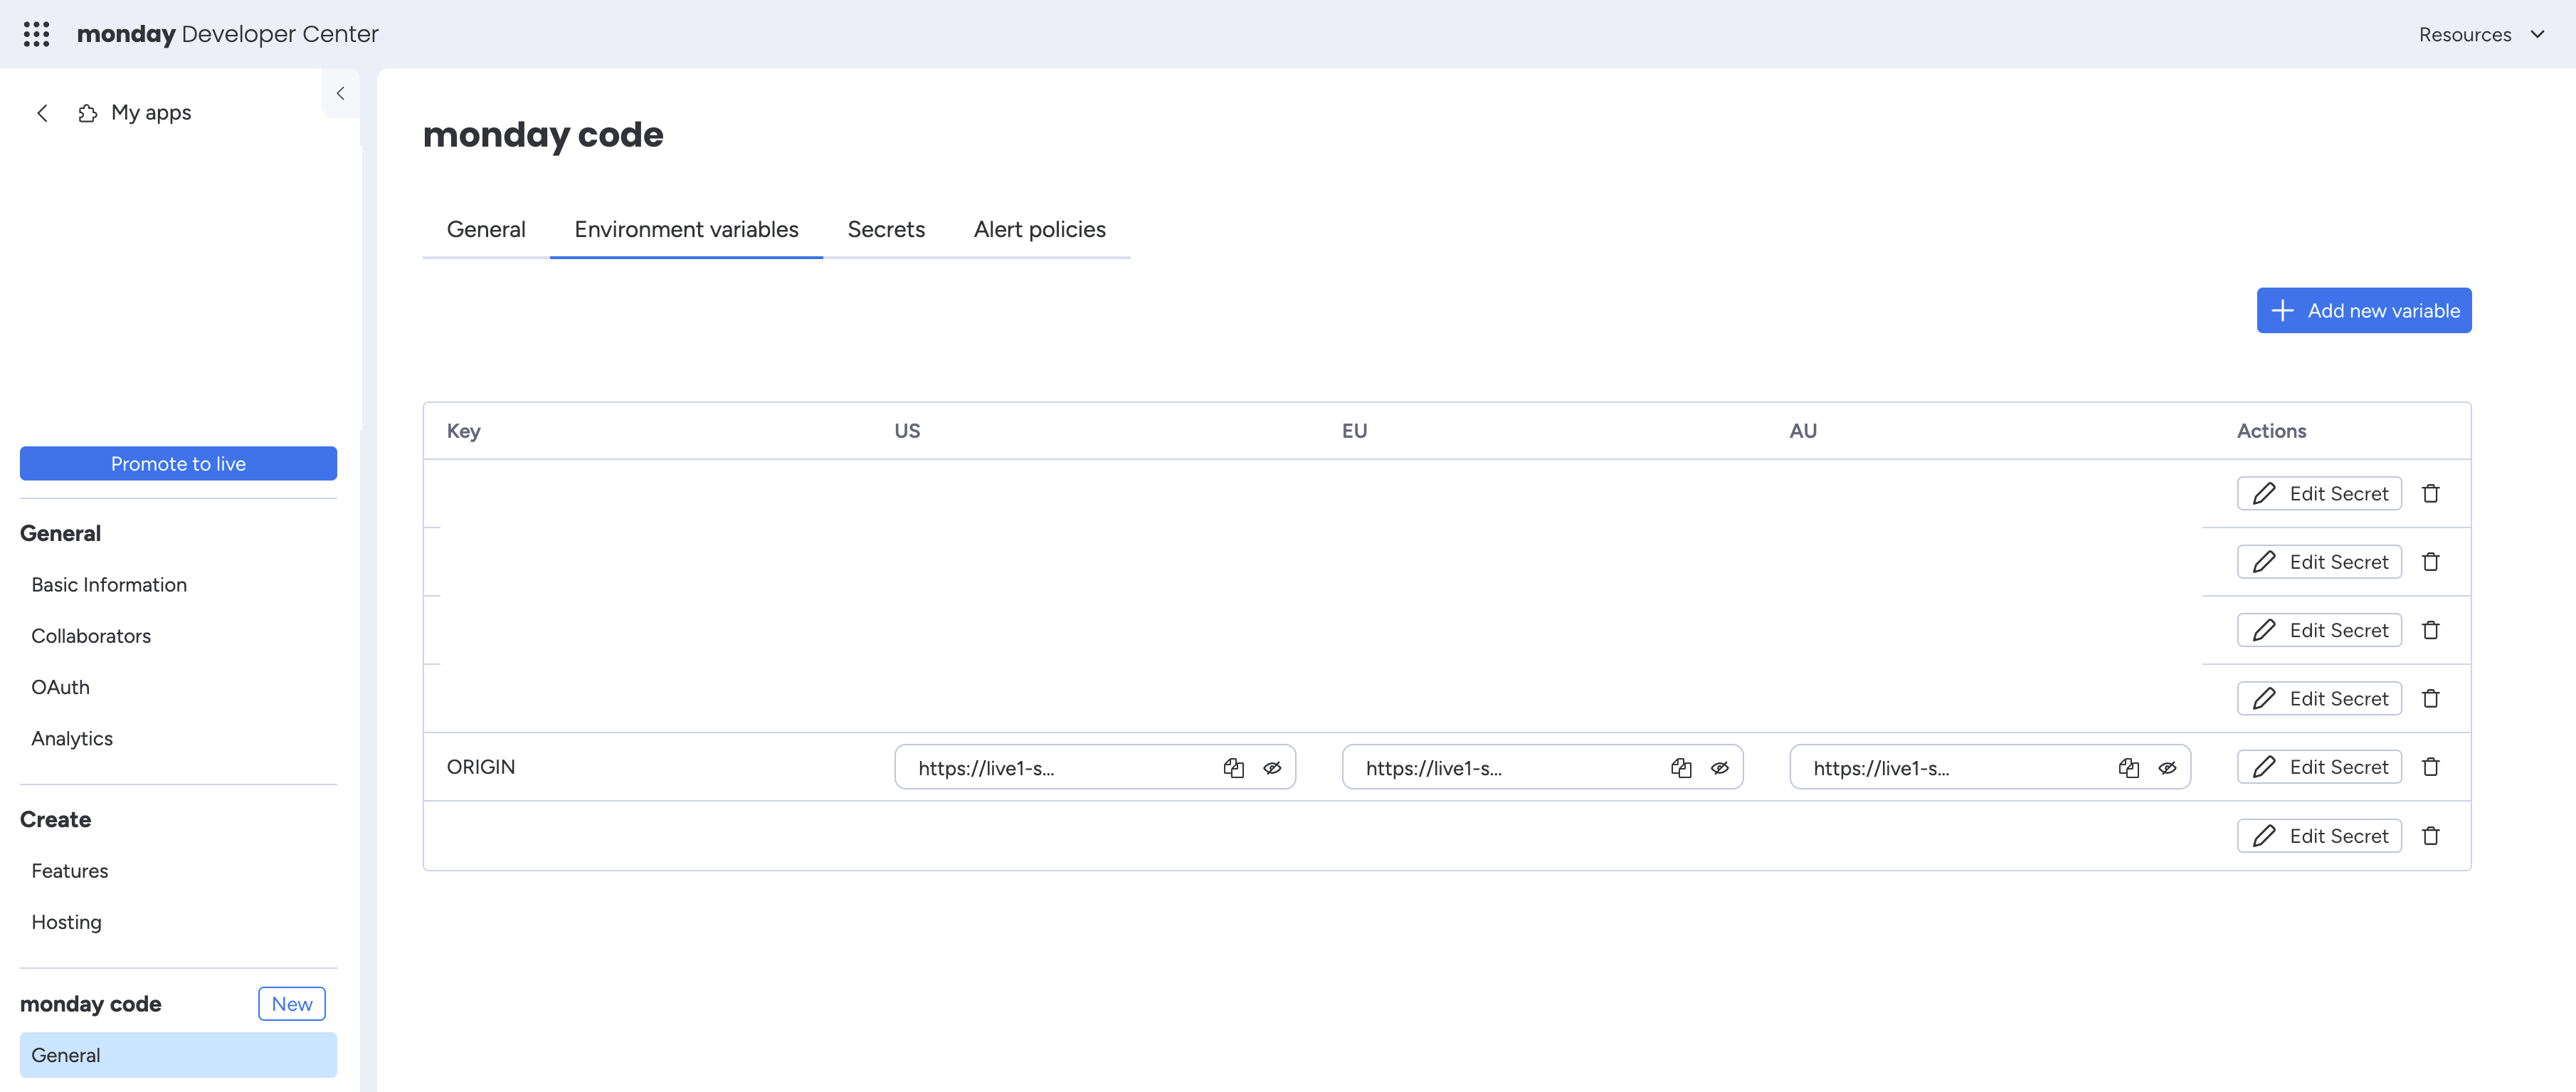
Task: Collapse the left sidebar panel
Action: click(340, 93)
